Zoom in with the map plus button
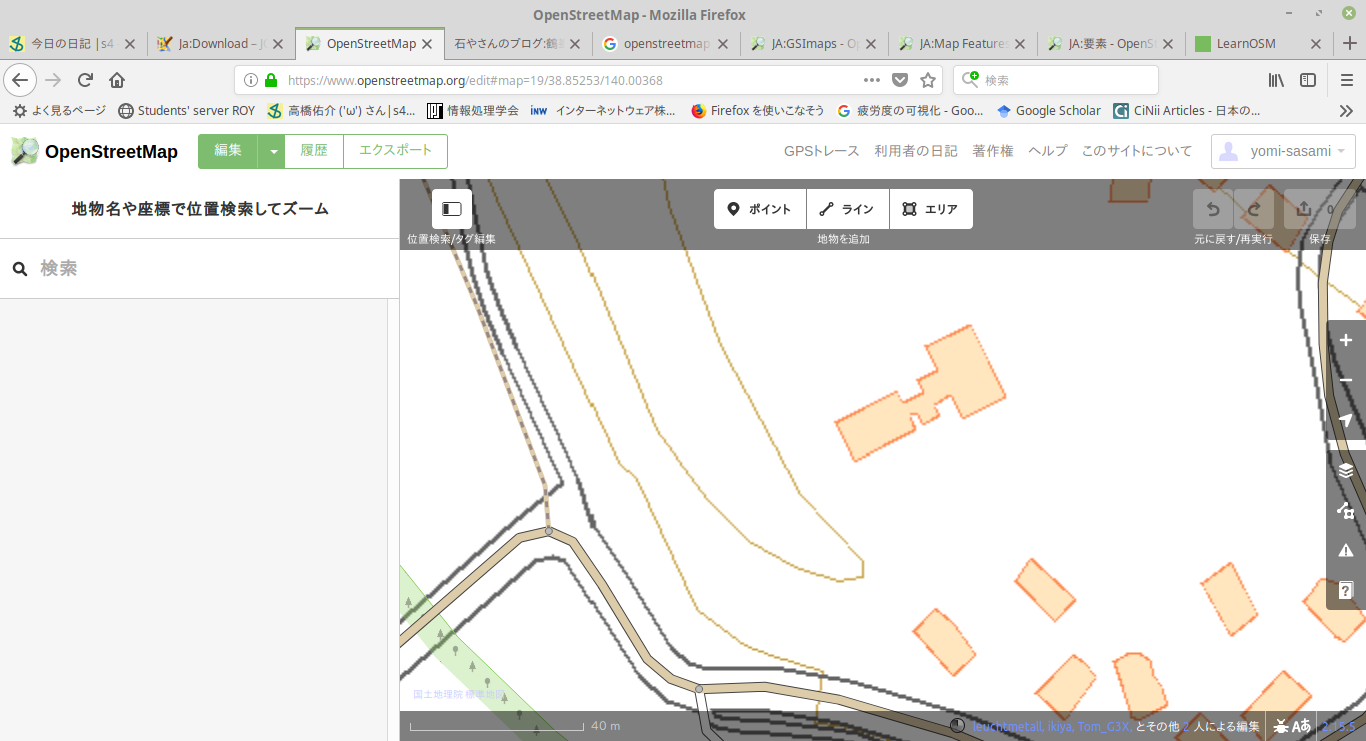 (x=1345, y=341)
